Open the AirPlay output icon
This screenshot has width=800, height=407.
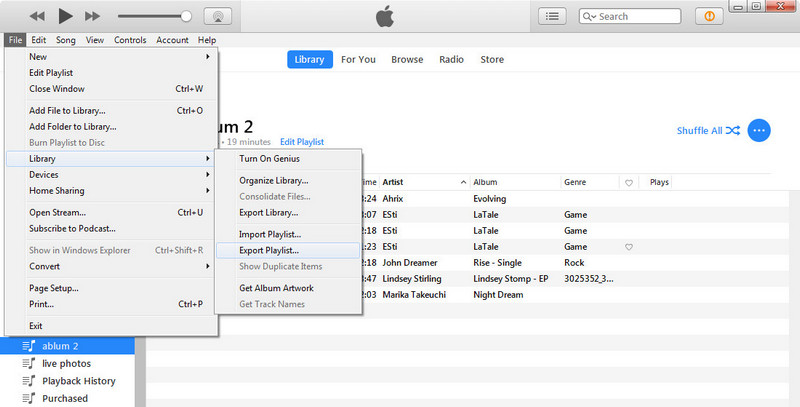pyautogui.click(x=218, y=16)
